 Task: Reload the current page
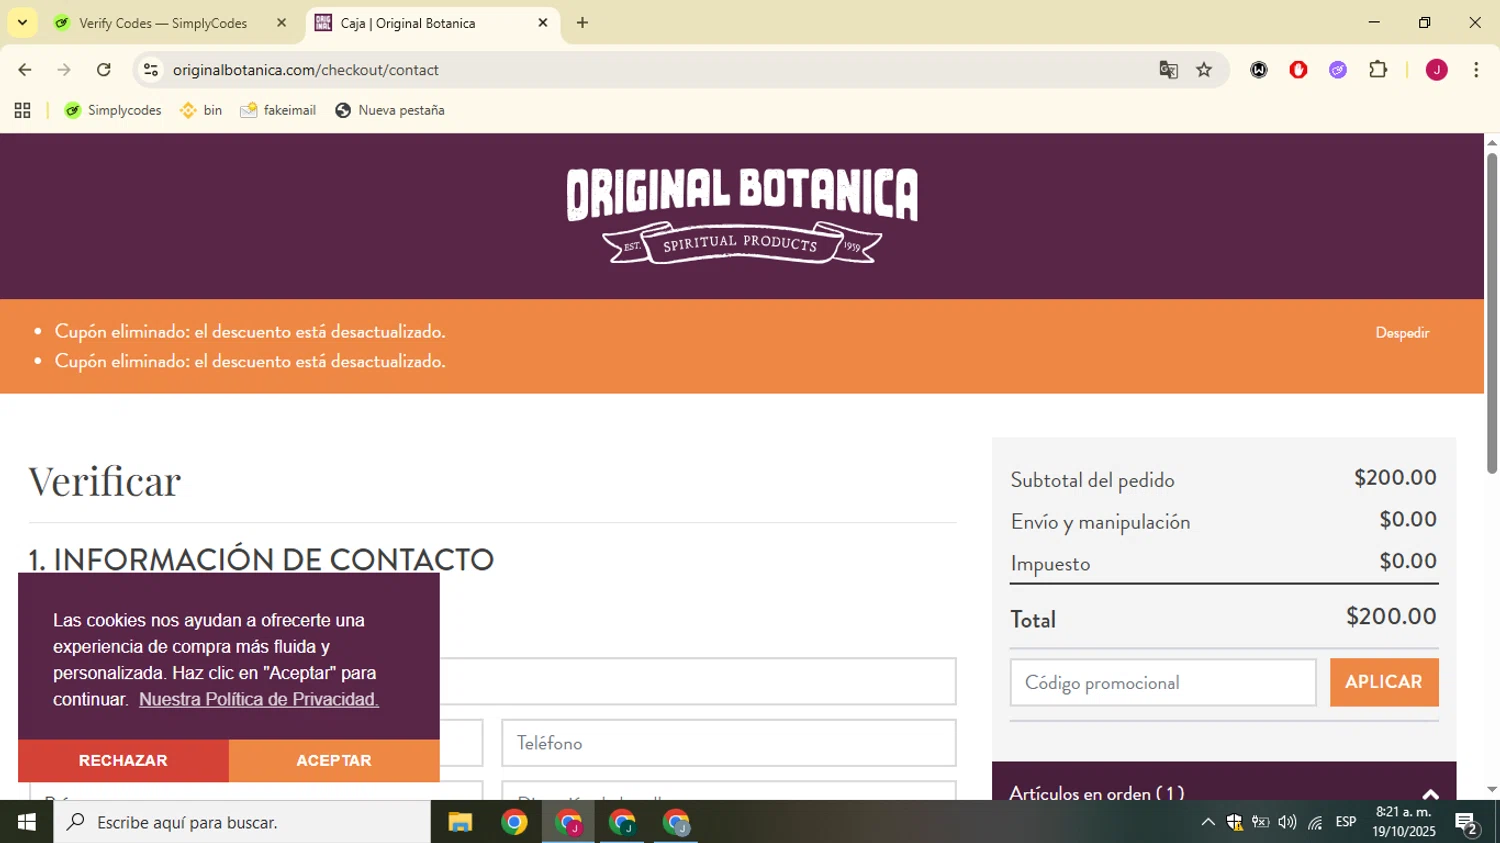(x=104, y=70)
